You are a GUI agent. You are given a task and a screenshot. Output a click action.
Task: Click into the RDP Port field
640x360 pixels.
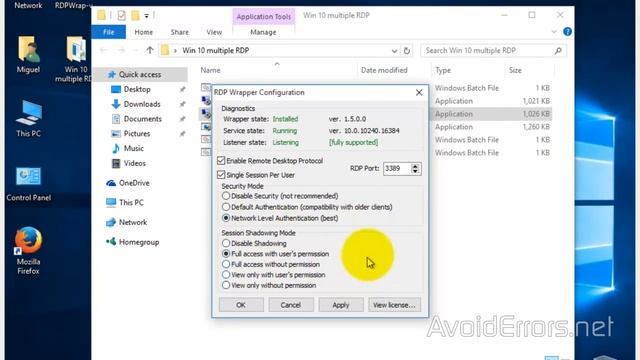point(396,169)
